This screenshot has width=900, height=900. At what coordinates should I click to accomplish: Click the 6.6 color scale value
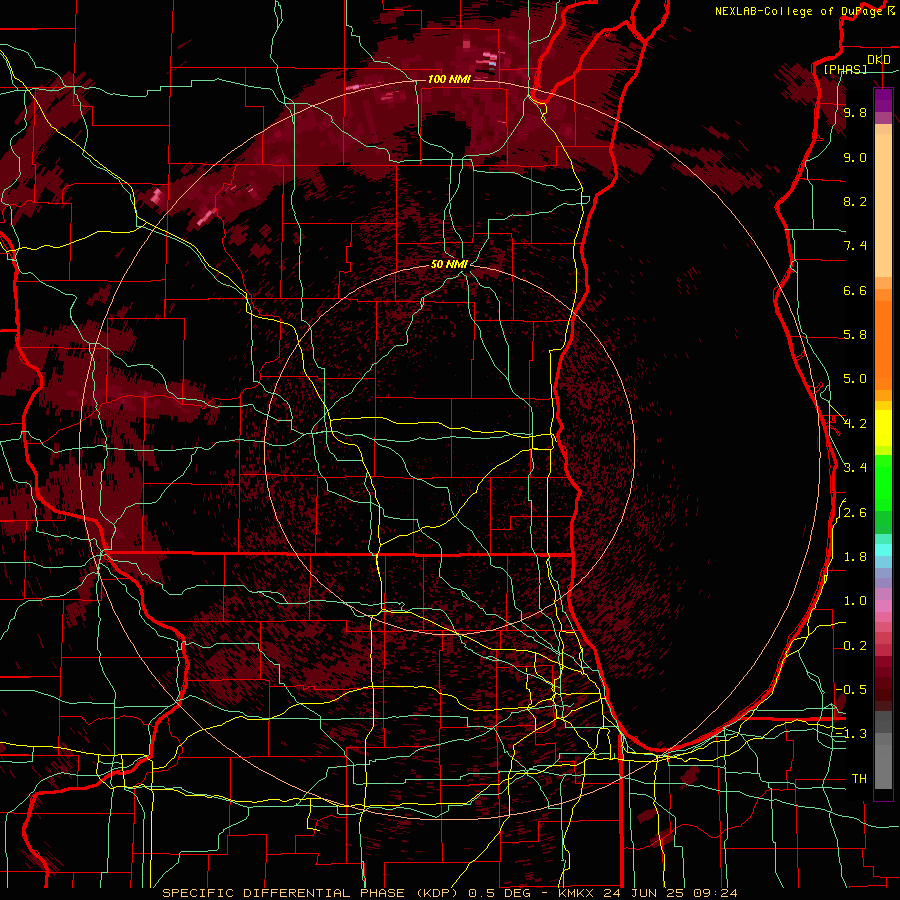(855, 290)
